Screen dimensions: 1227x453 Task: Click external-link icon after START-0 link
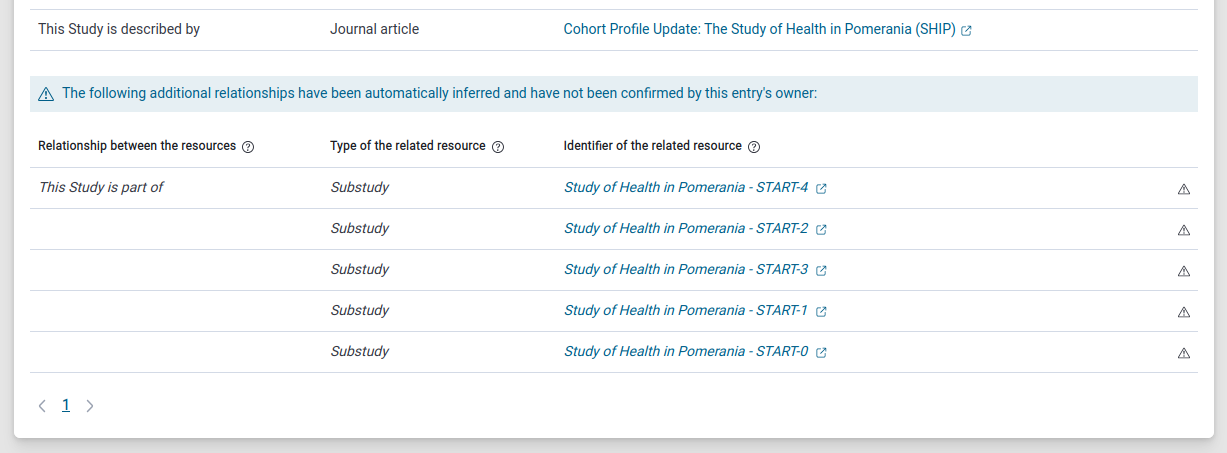(821, 353)
